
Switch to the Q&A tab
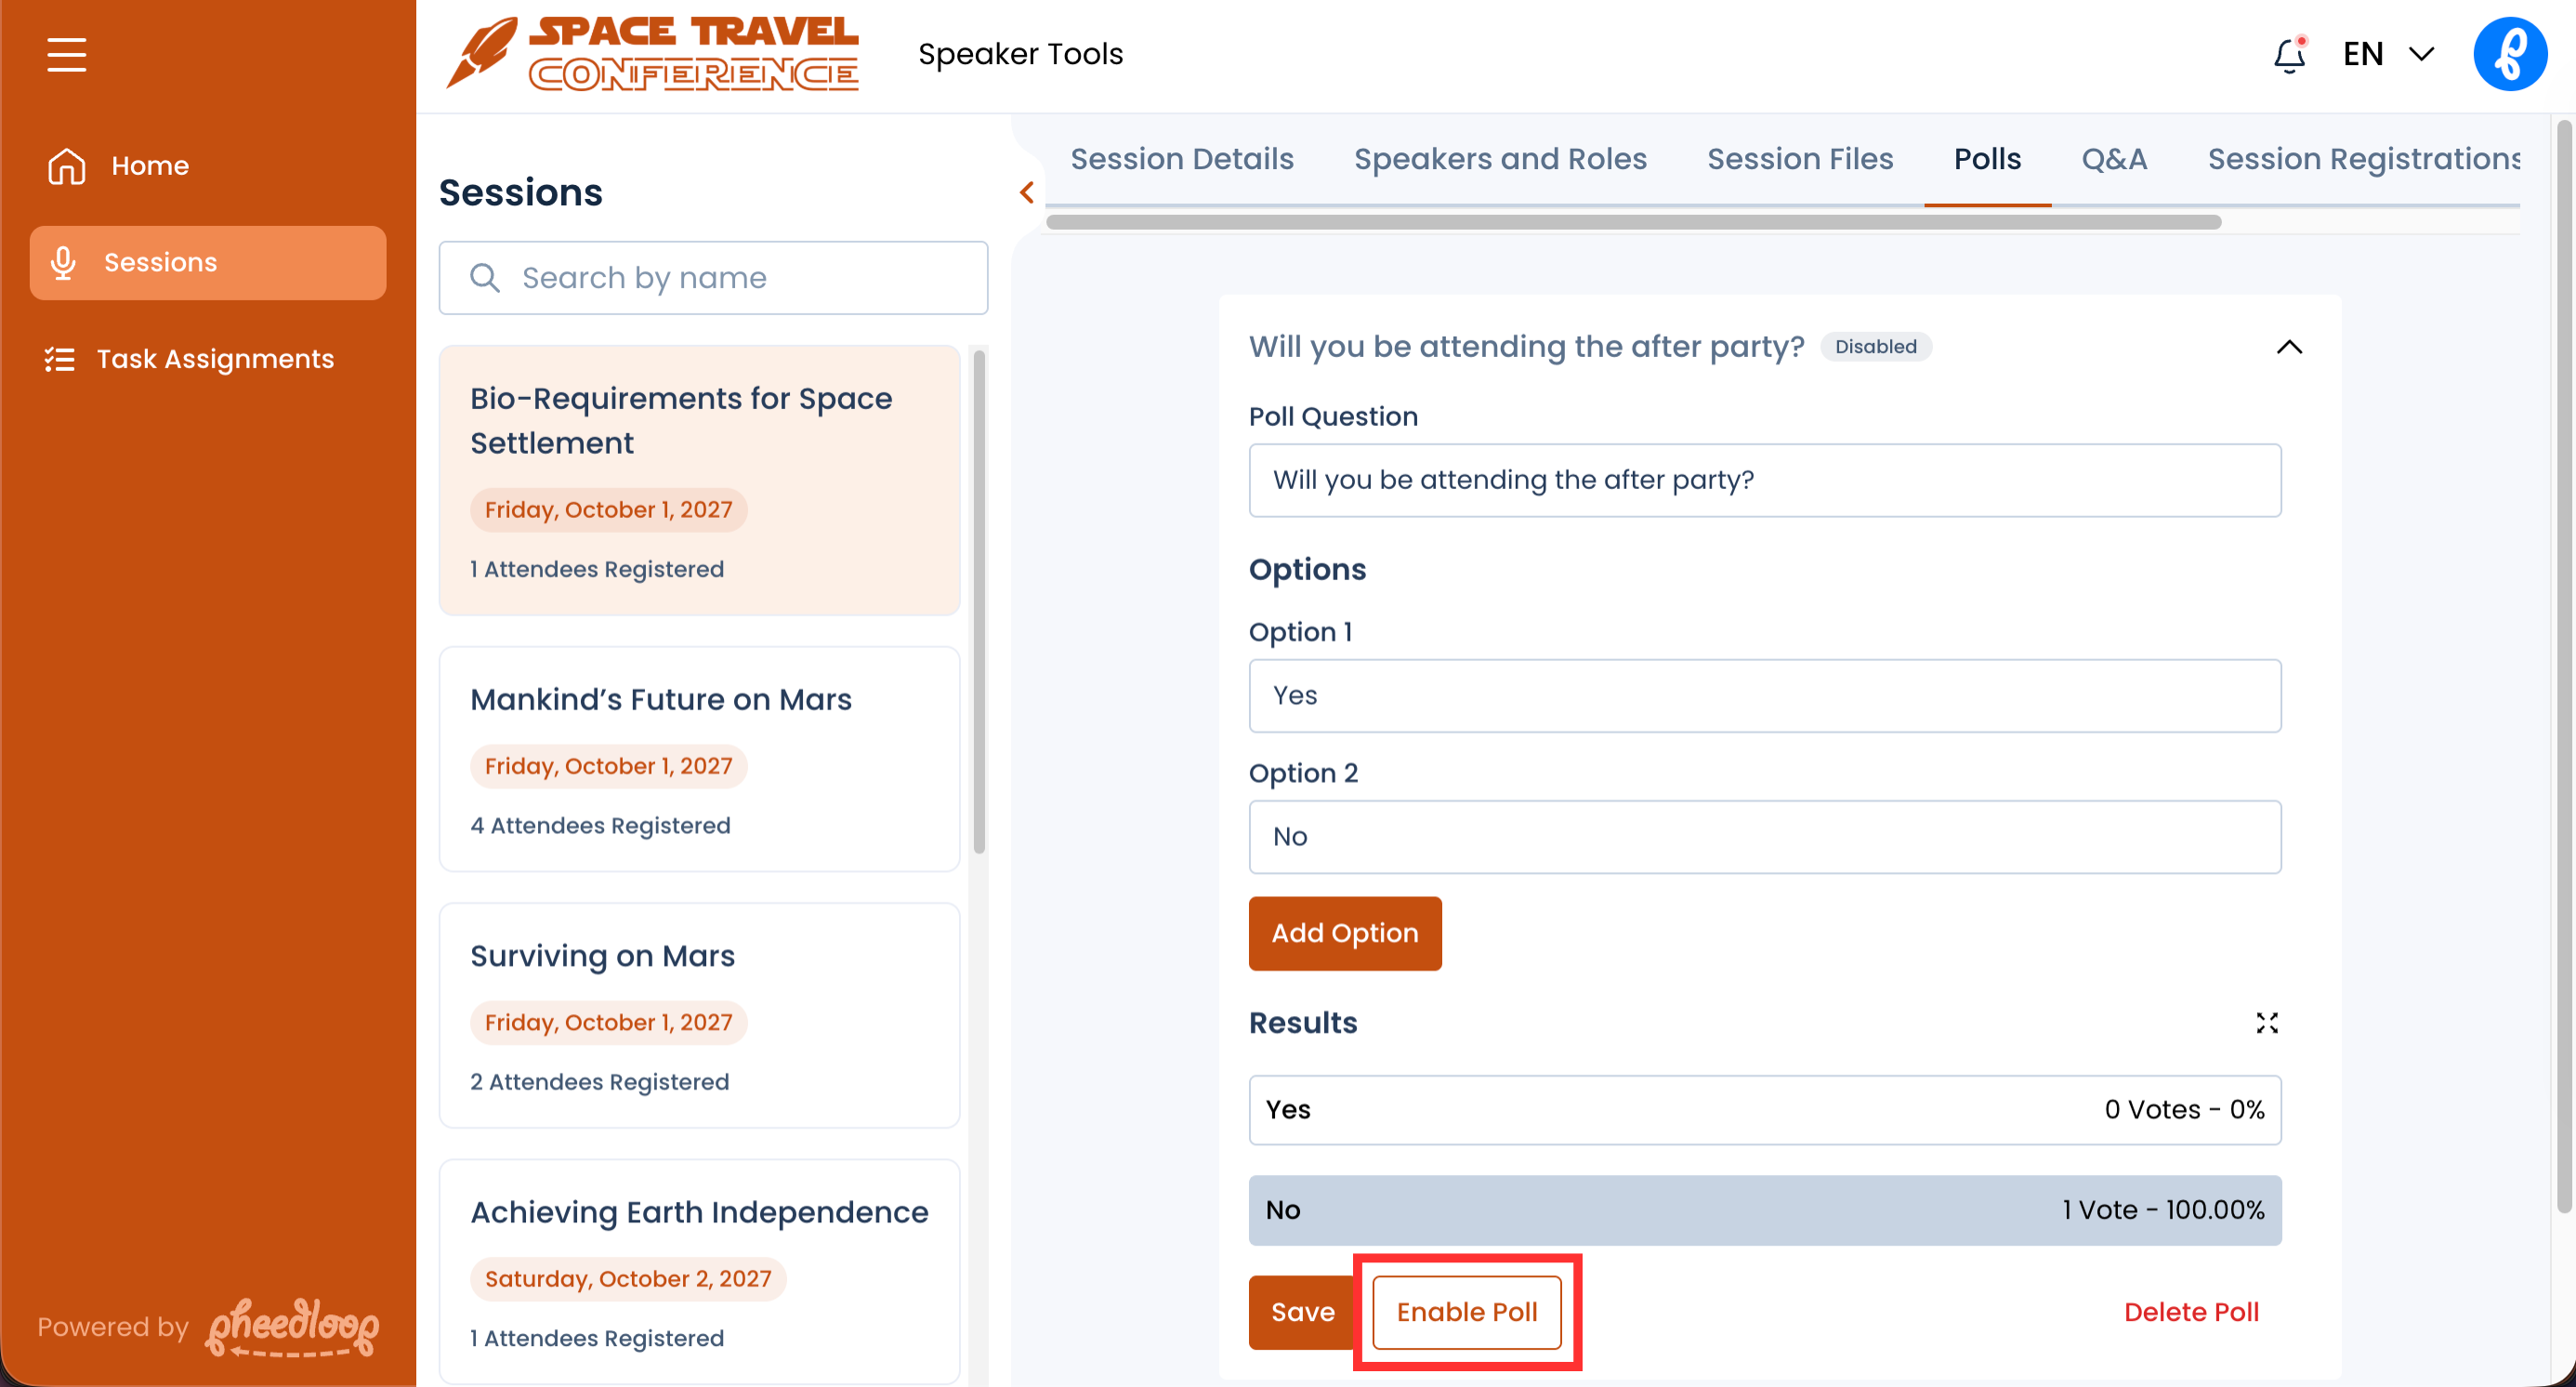click(2113, 159)
